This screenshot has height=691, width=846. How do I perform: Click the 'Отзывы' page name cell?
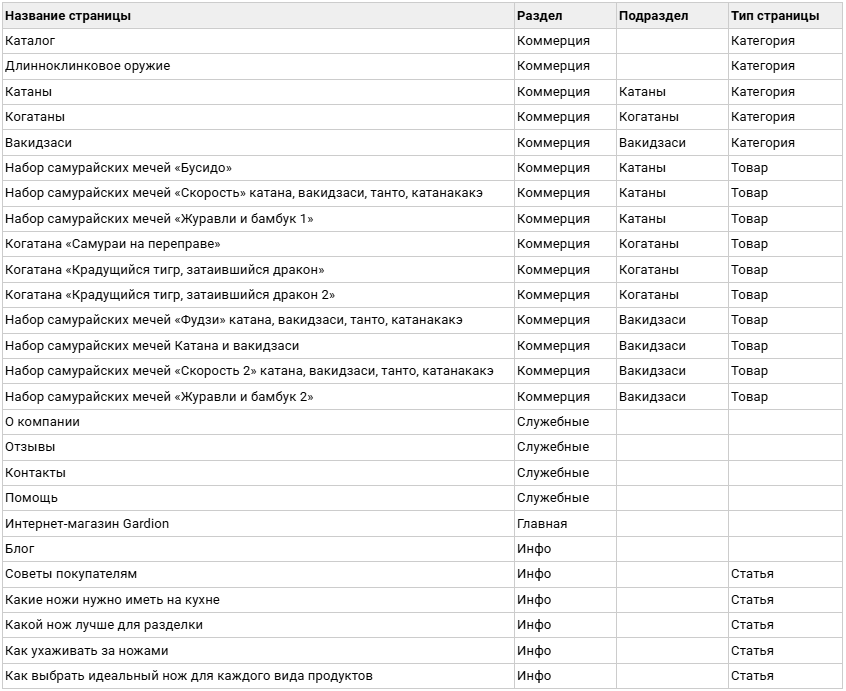[258, 447]
